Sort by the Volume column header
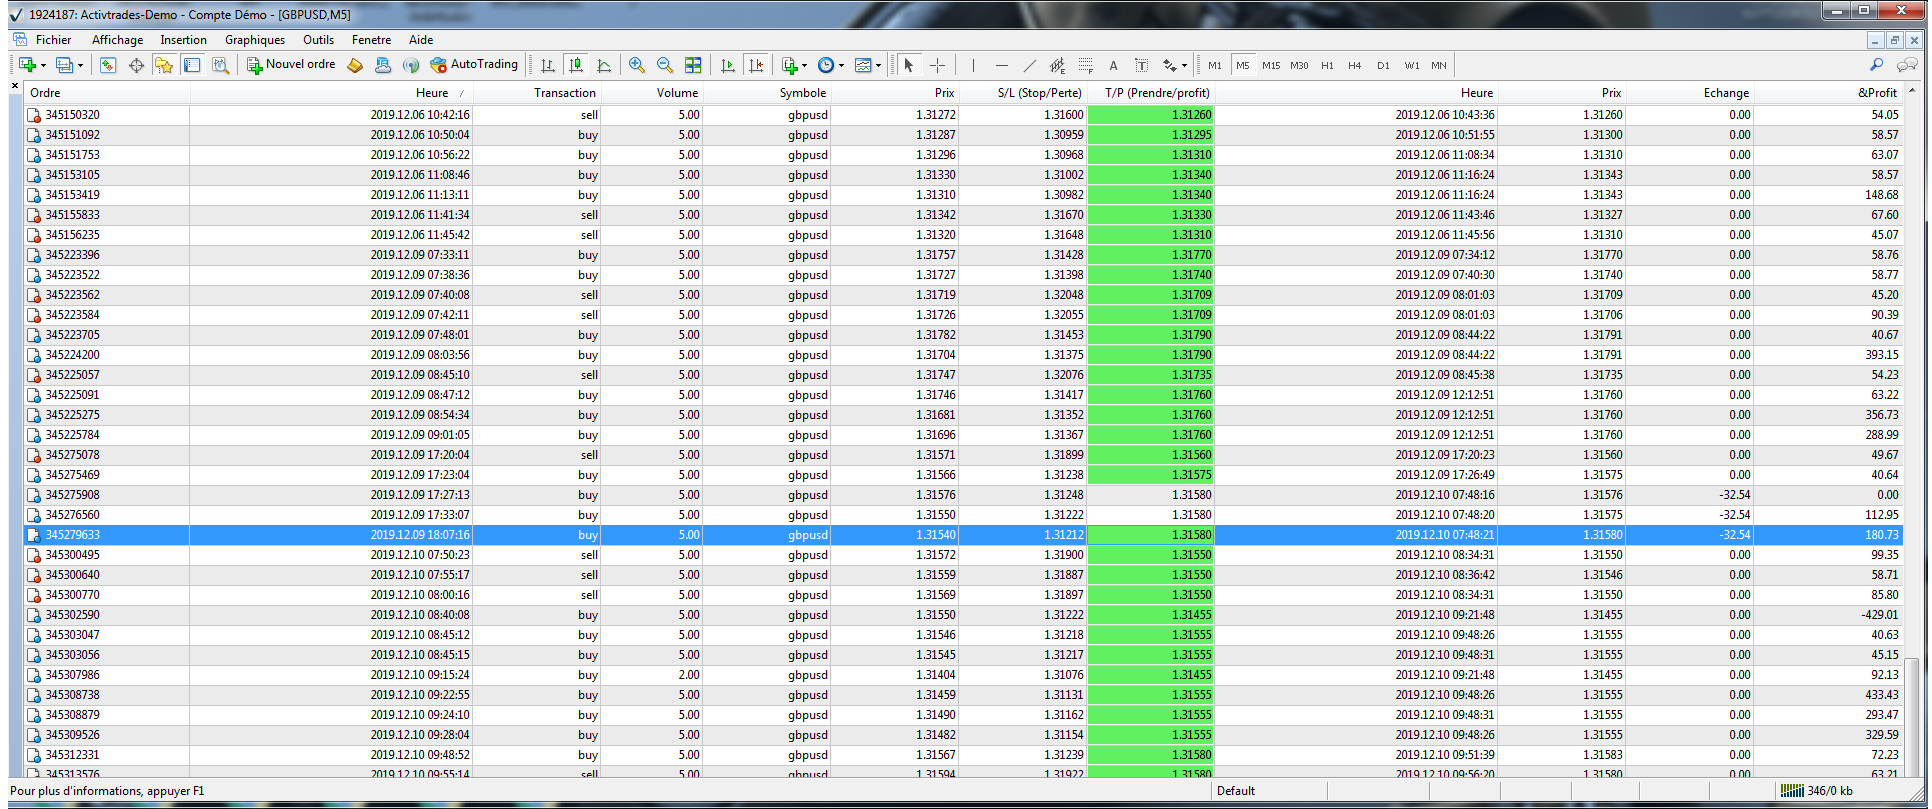Screen dimensions: 1932x809 click(x=652, y=93)
